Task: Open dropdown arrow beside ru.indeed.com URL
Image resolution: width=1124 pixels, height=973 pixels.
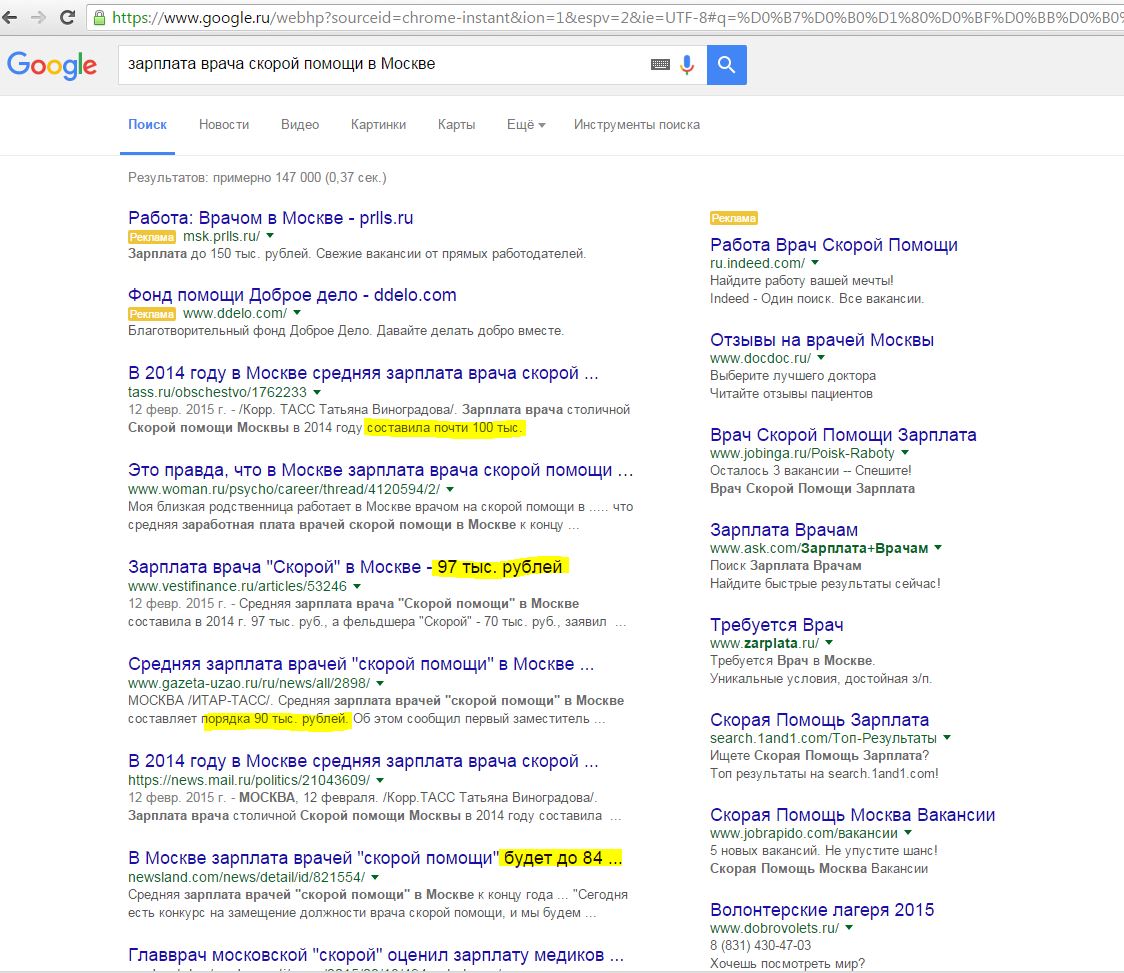Action: point(815,263)
